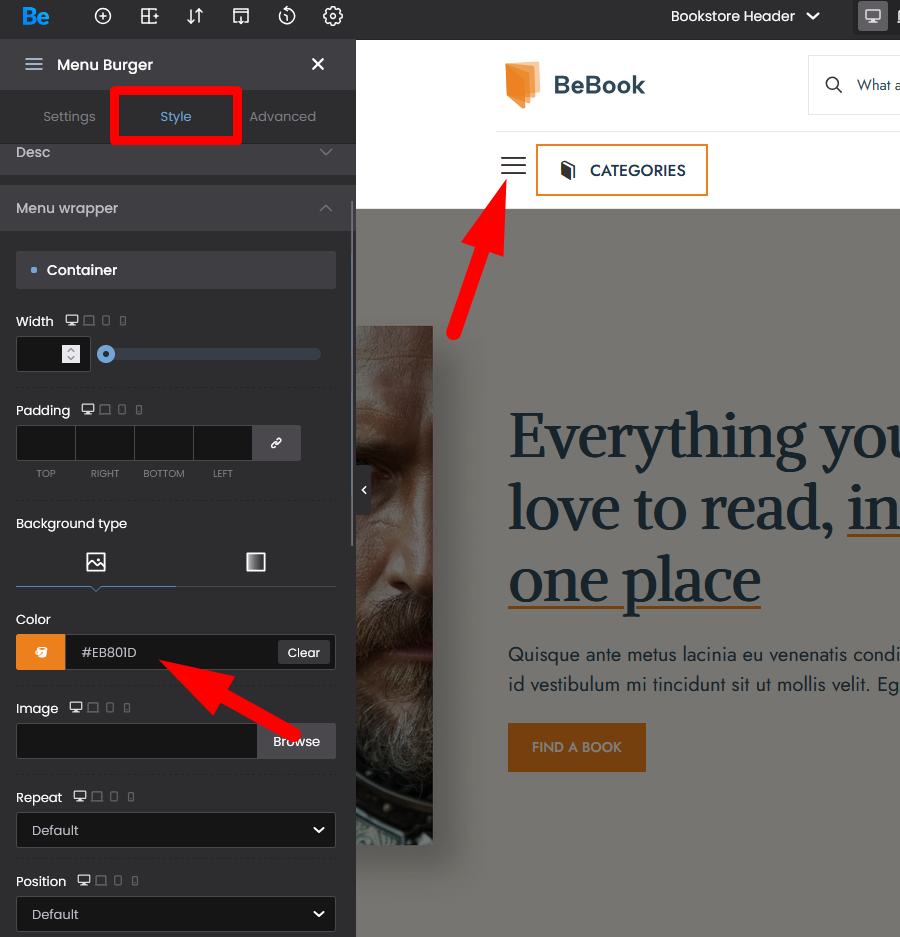This screenshot has width=900, height=937.
Task: Open the single page import icon
Action: 241,16
